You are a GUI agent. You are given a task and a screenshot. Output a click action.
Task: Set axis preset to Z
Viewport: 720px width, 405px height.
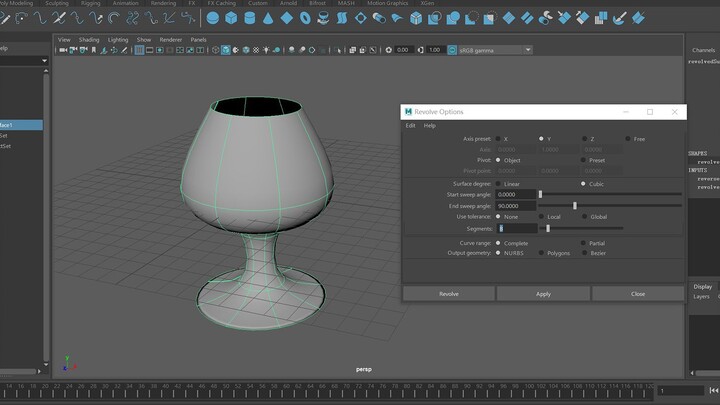pyautogui.click(x=585, y=139)
